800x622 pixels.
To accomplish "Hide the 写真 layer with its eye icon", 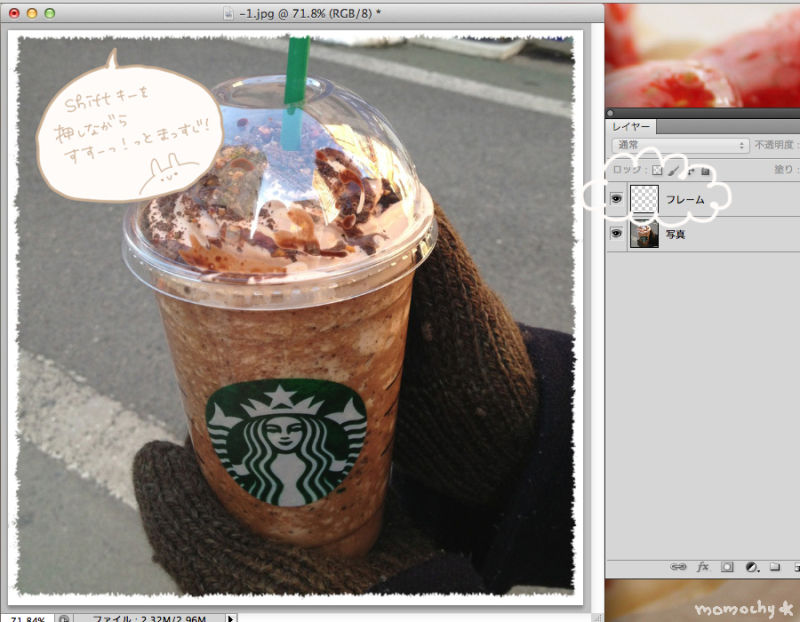I will coord(616,233).
